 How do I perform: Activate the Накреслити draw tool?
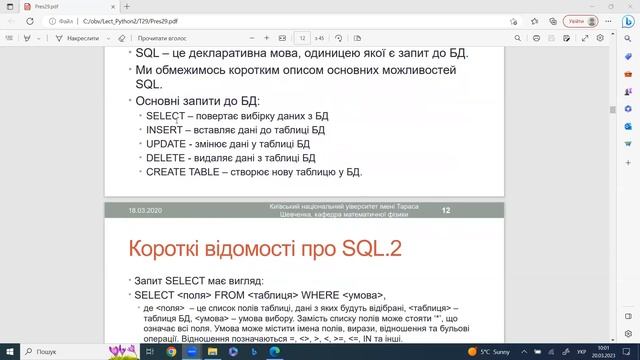tap(77, 38)
